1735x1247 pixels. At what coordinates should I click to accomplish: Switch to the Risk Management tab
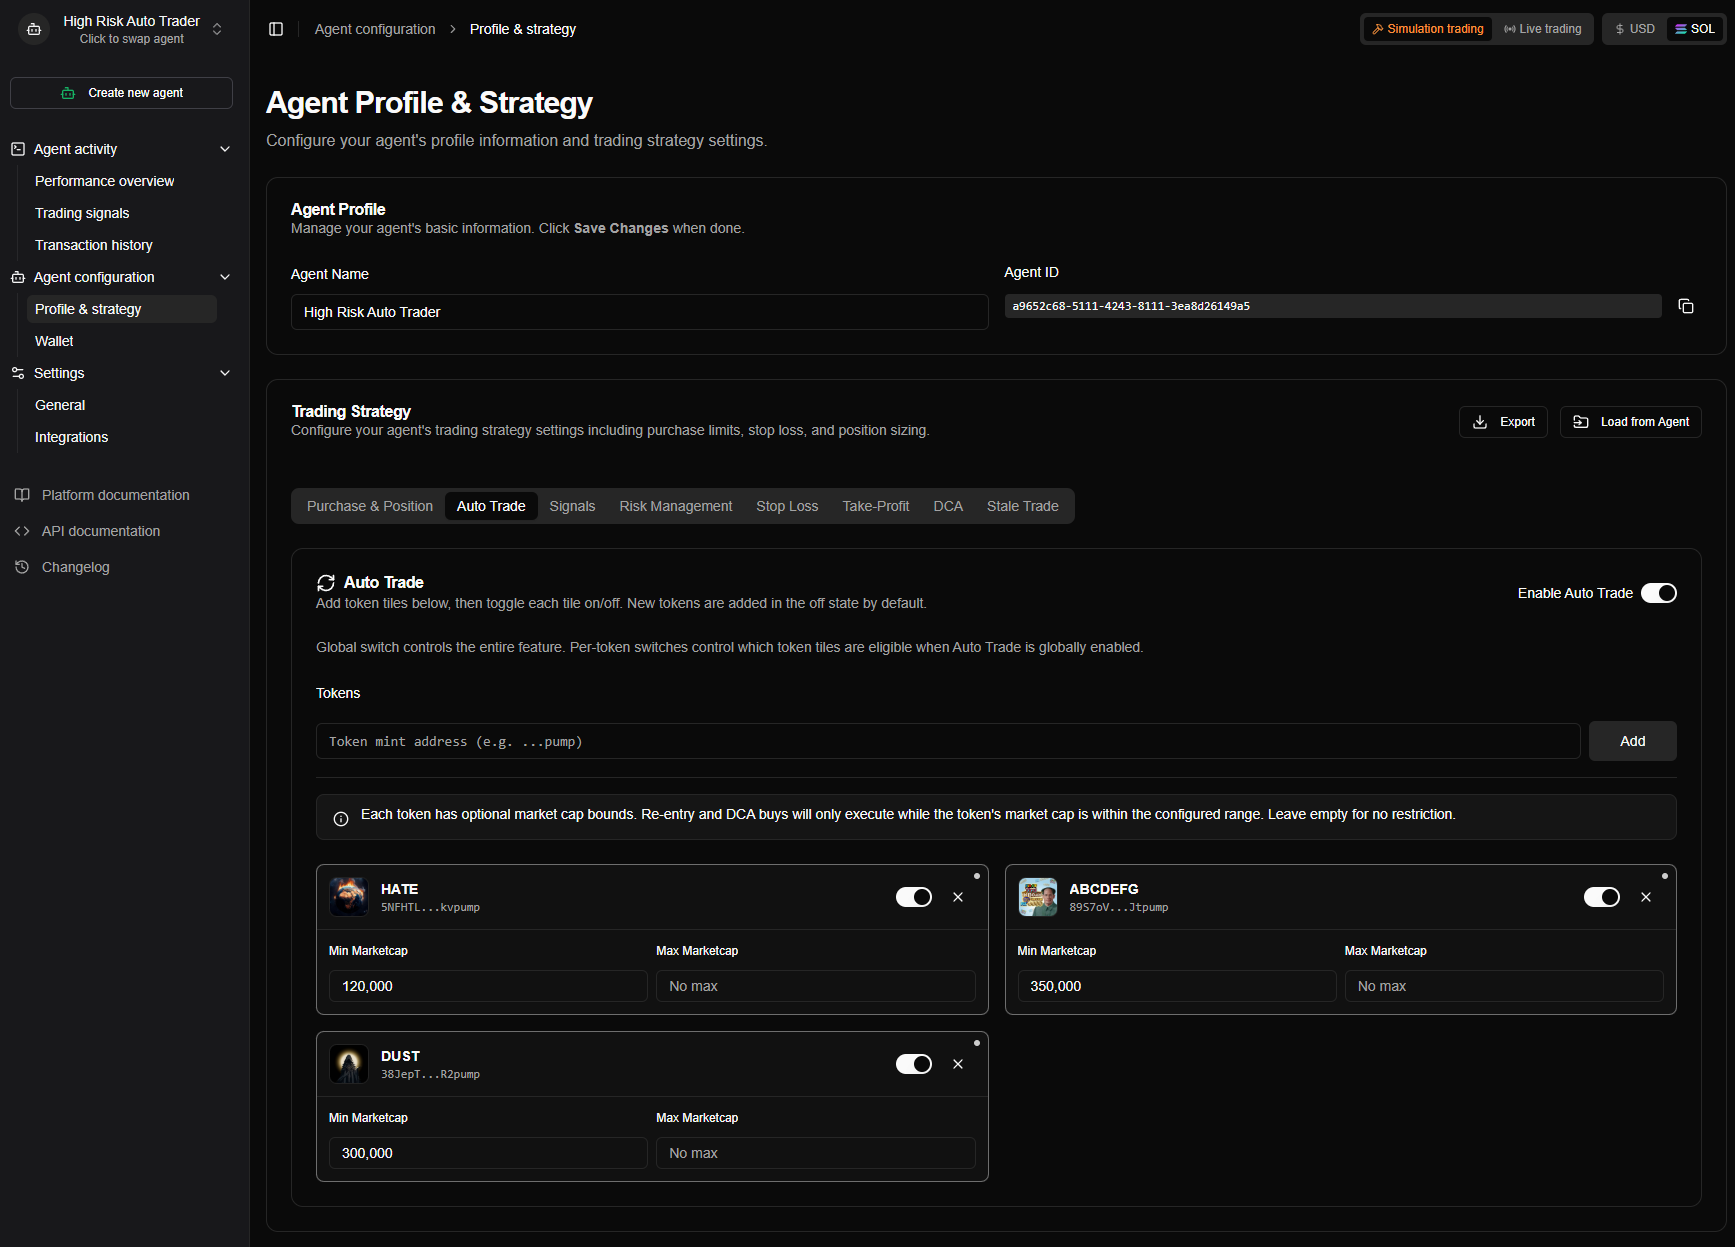tap(675, 506)
